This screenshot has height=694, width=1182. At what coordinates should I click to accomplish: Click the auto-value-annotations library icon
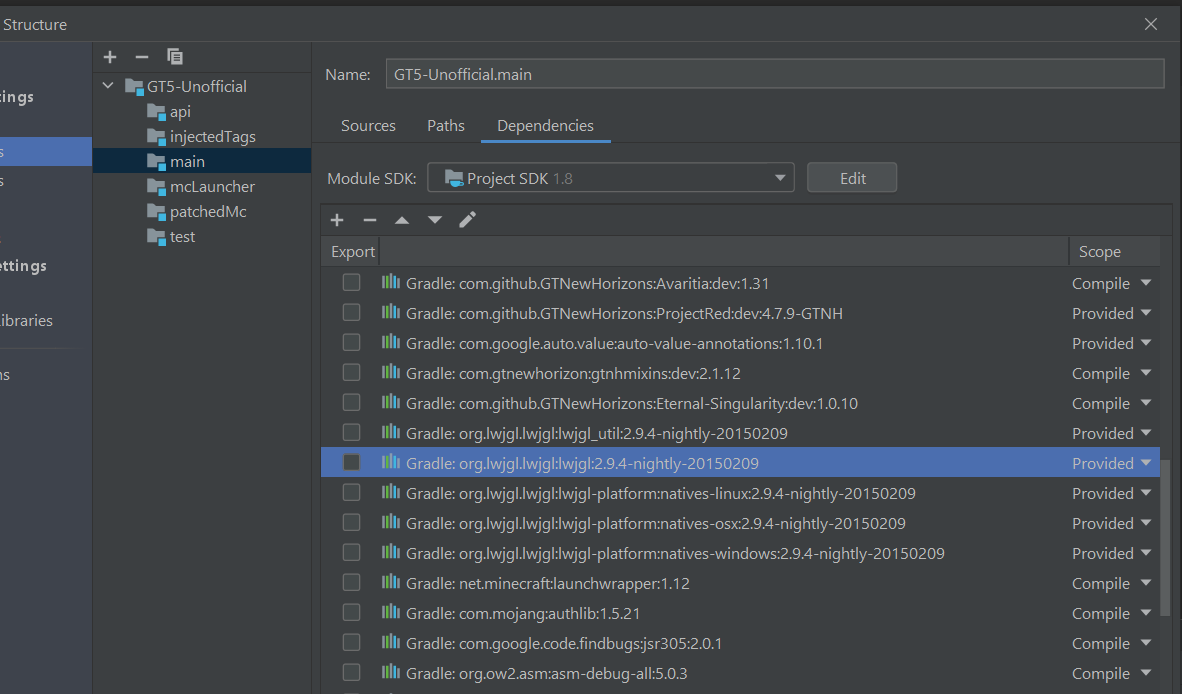pos(390,343)
